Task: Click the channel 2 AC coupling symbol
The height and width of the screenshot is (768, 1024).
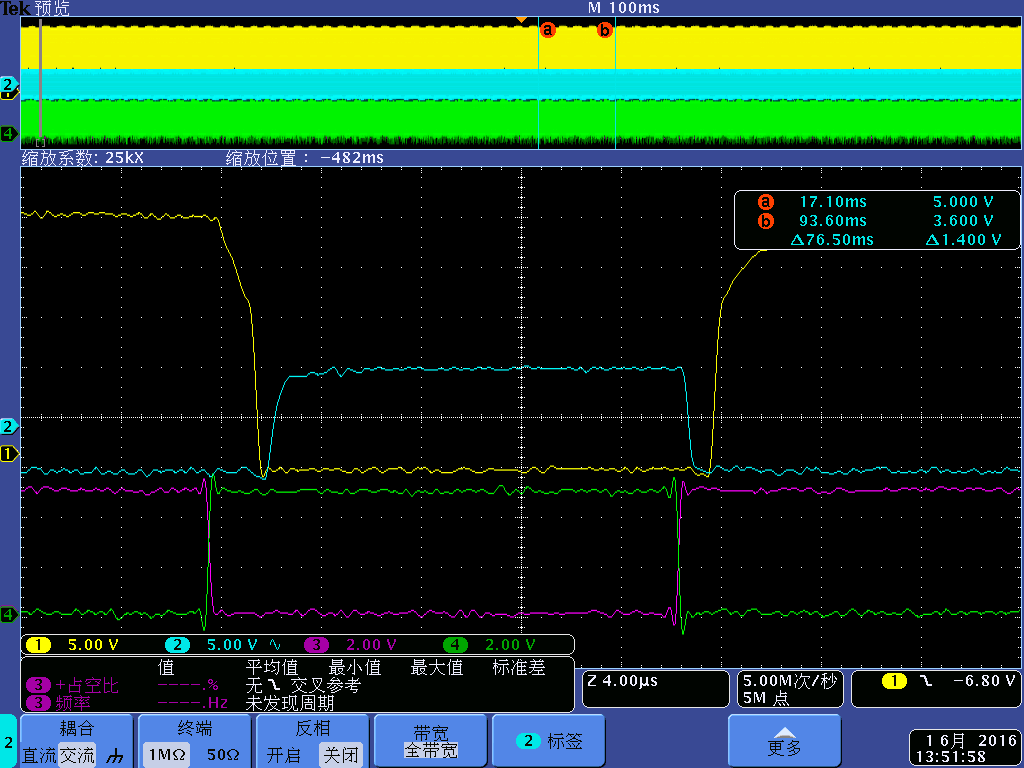Action: pos(275,645)
